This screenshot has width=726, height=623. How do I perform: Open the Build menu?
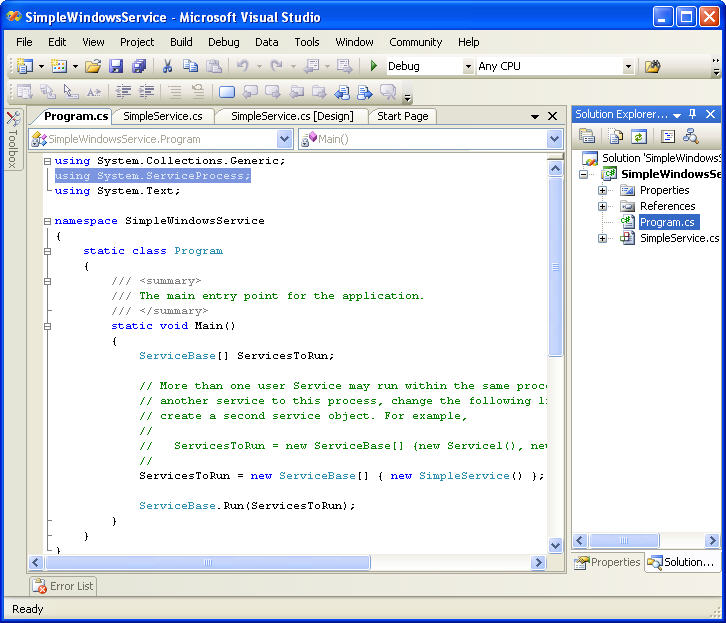click(x=181, y=42)
